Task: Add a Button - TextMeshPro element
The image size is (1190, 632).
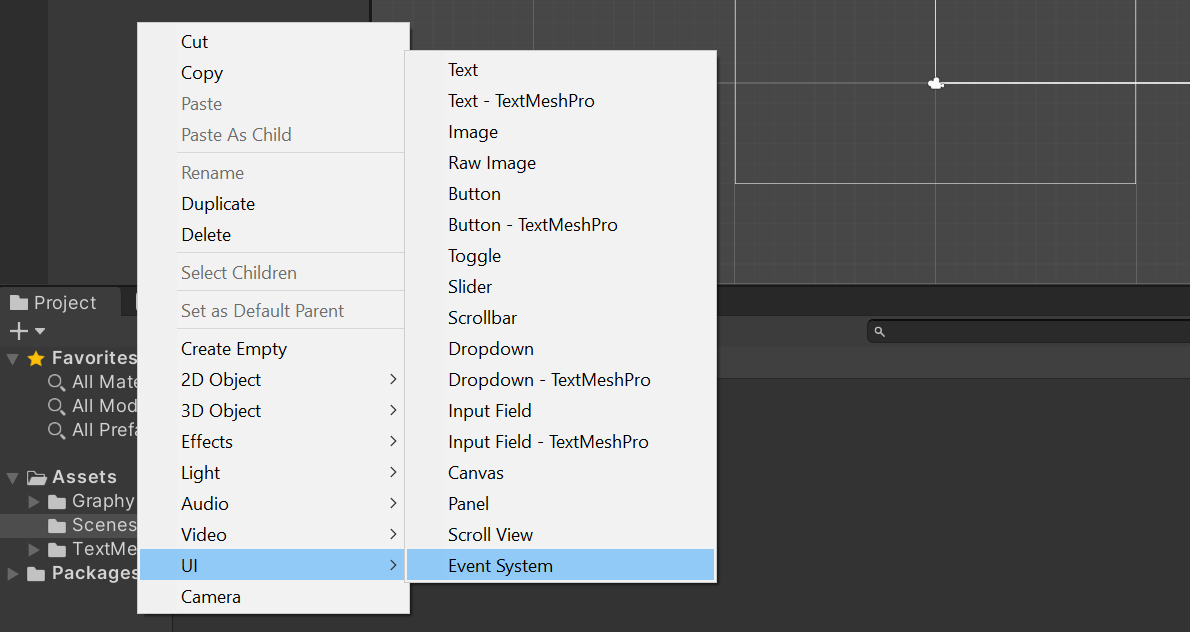Action: [532, 225]
